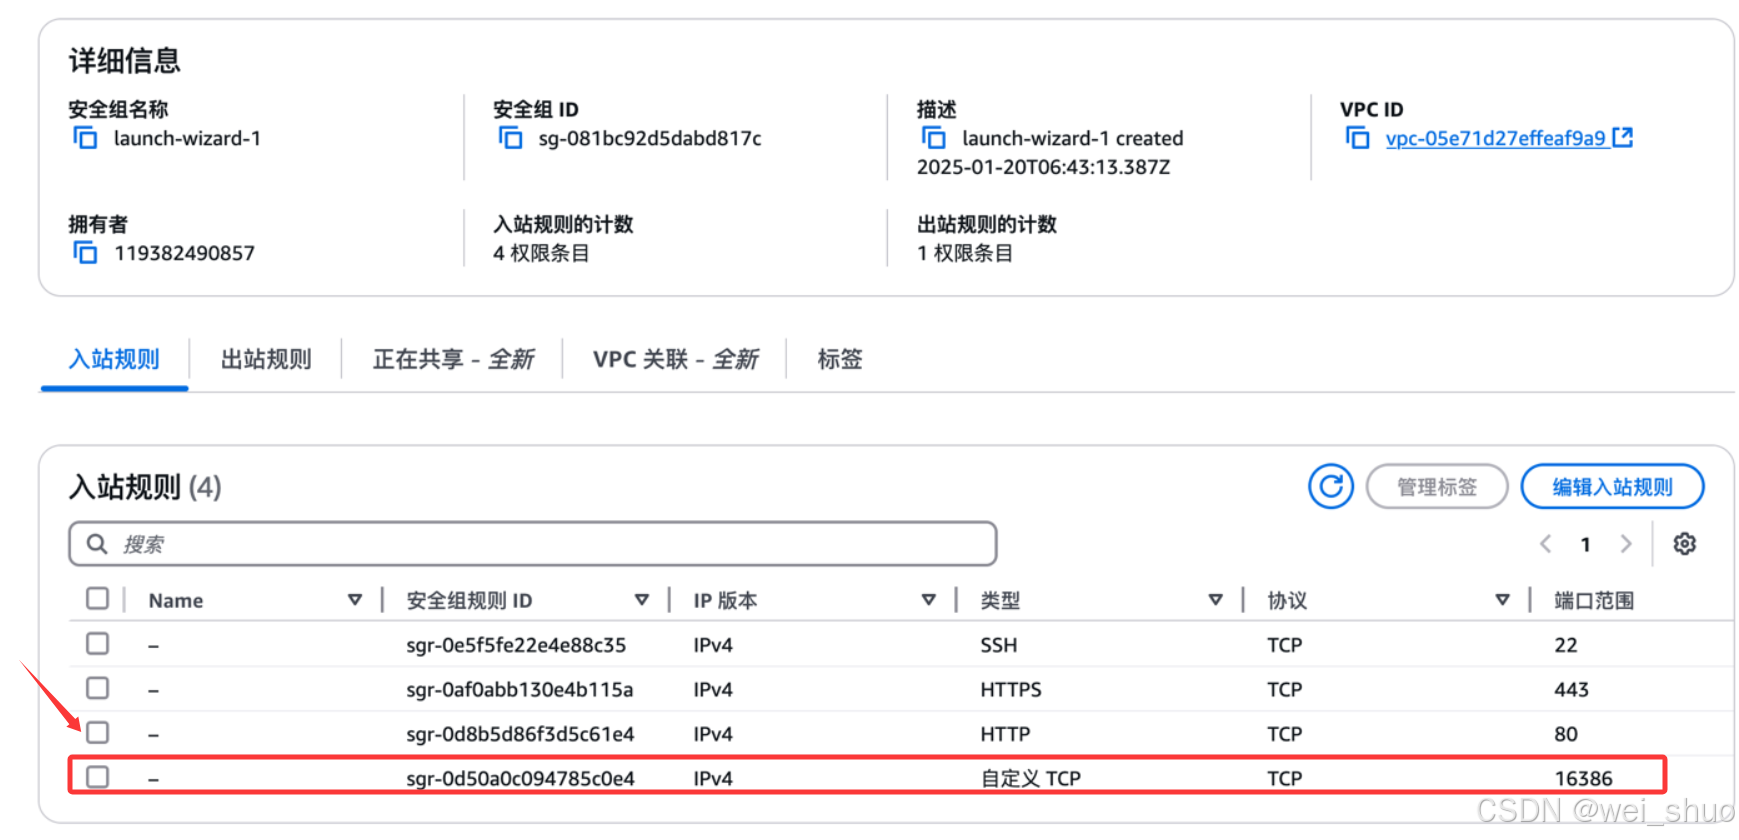Sort by the 安全组规则 ID column arrow
This screenshot has height=840, width=1739.
click(642, 600)
